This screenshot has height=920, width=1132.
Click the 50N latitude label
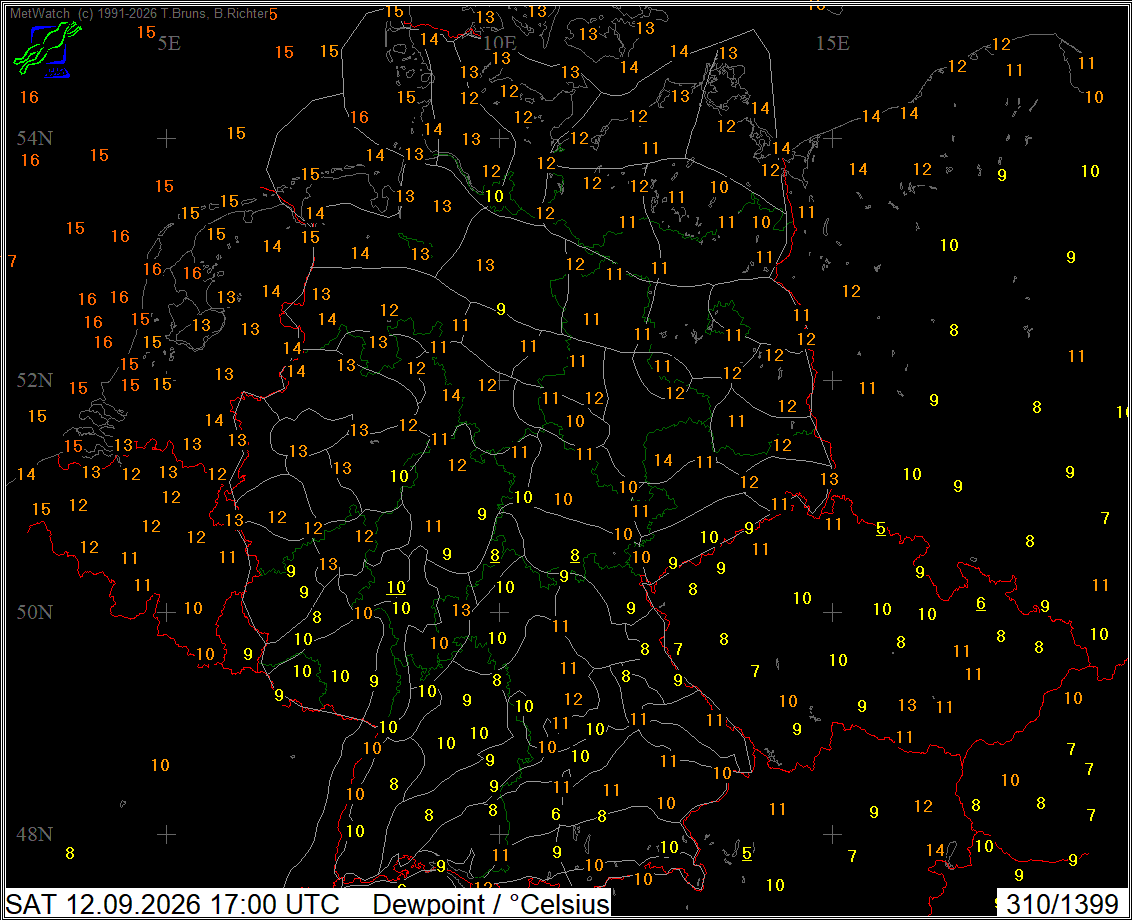pyautogui.click(x=35, y=612)
